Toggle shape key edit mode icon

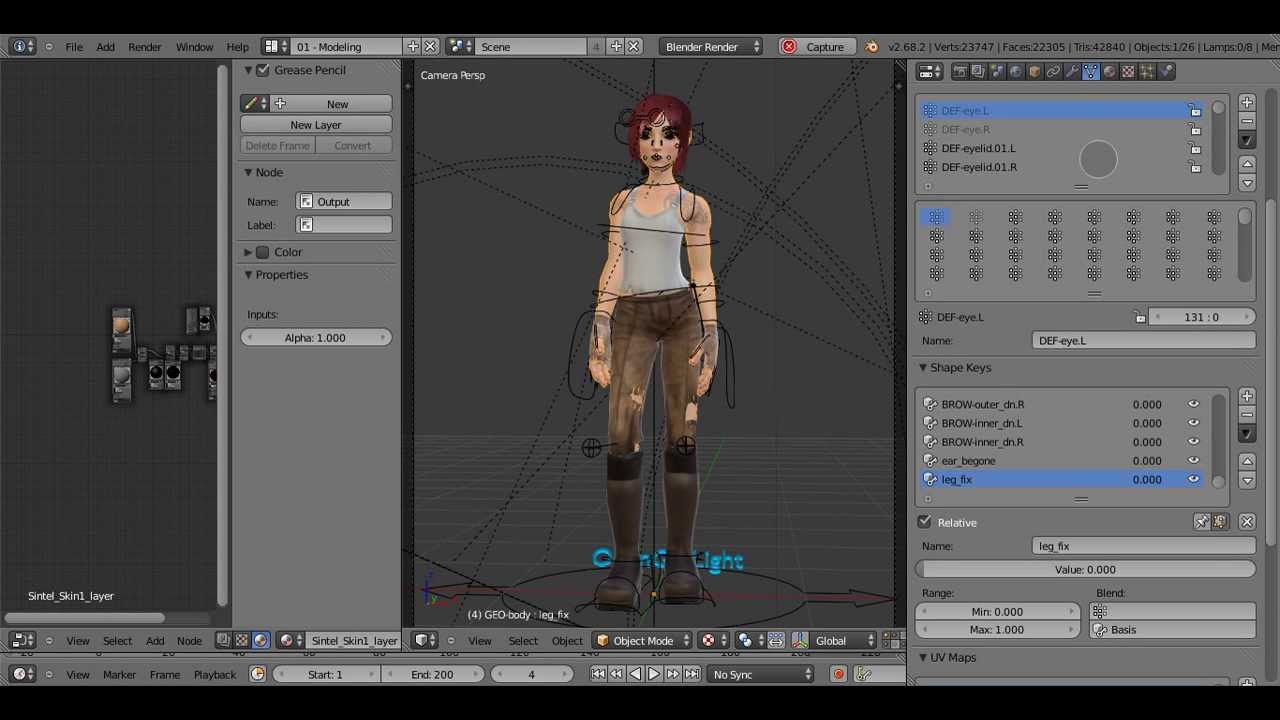click(x=1219, y=522)
